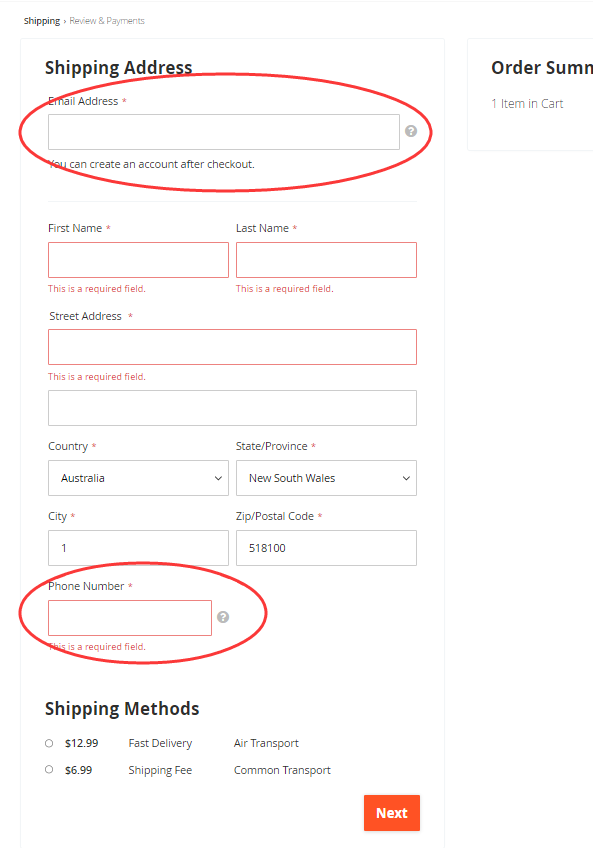The height and width of the screenshot is (848, 593).
Task: Click the Shipping breadcrumb step
Action: pyautogui.click(x=42, y=21)
